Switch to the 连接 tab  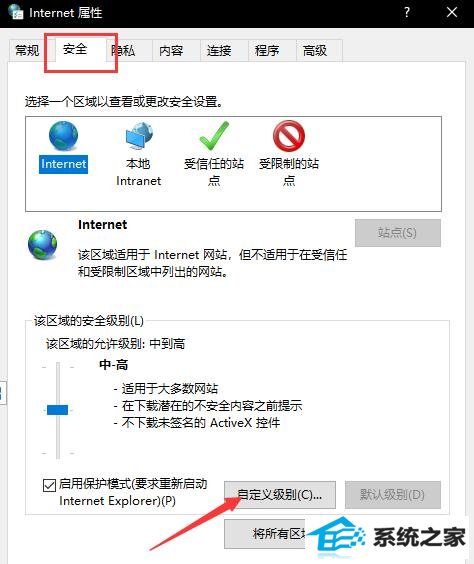219,50
